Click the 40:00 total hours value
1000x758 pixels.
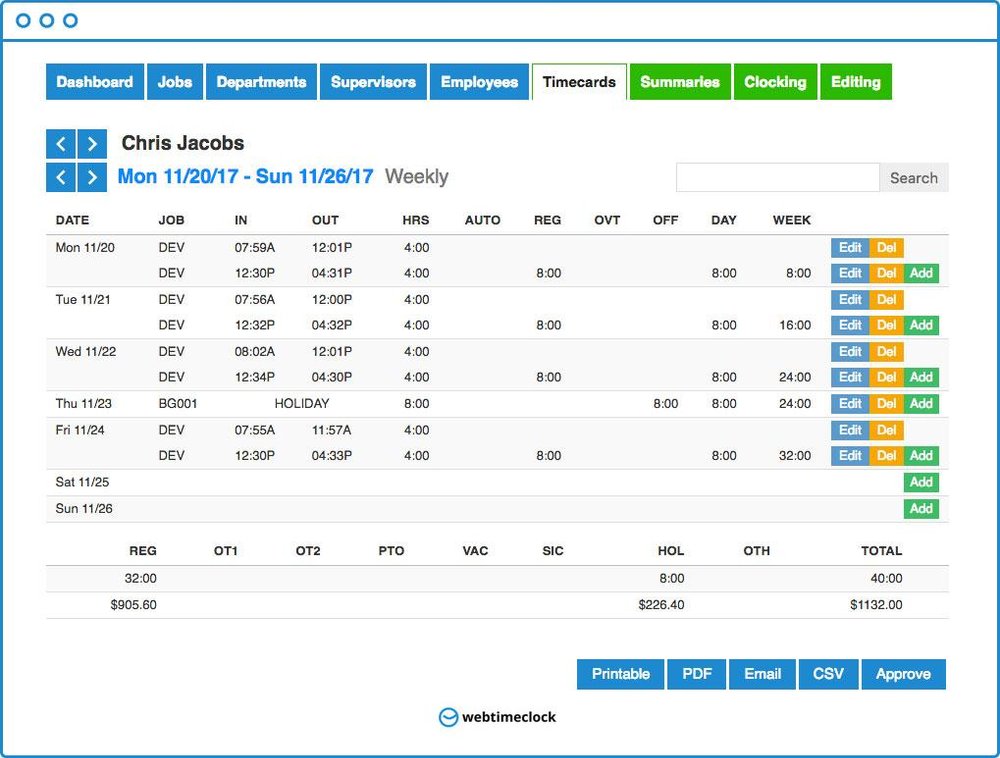pos(886,579)
